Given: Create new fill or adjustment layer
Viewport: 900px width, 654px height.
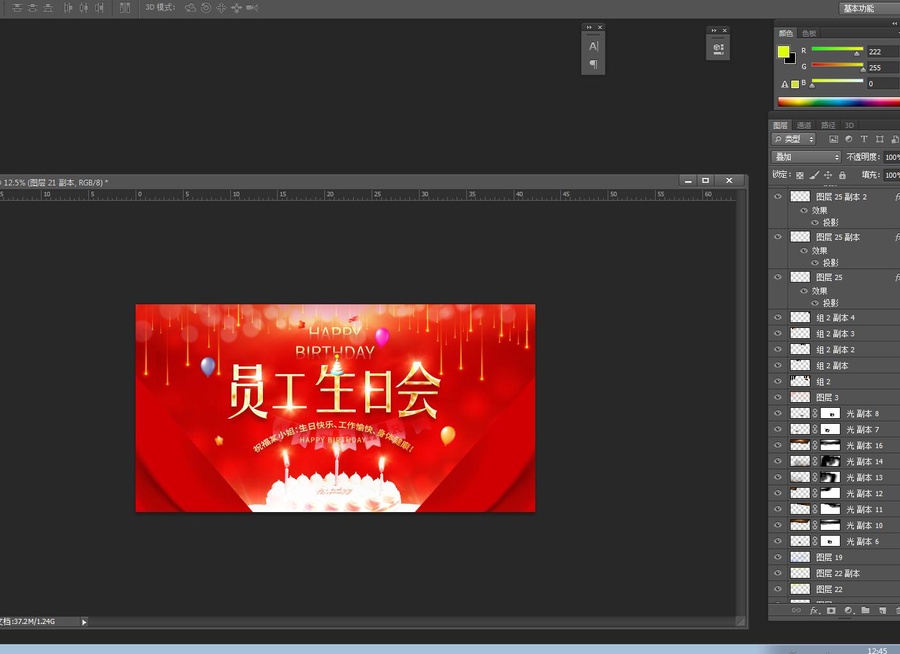Looking at the screenshot, I should point(848,610).
